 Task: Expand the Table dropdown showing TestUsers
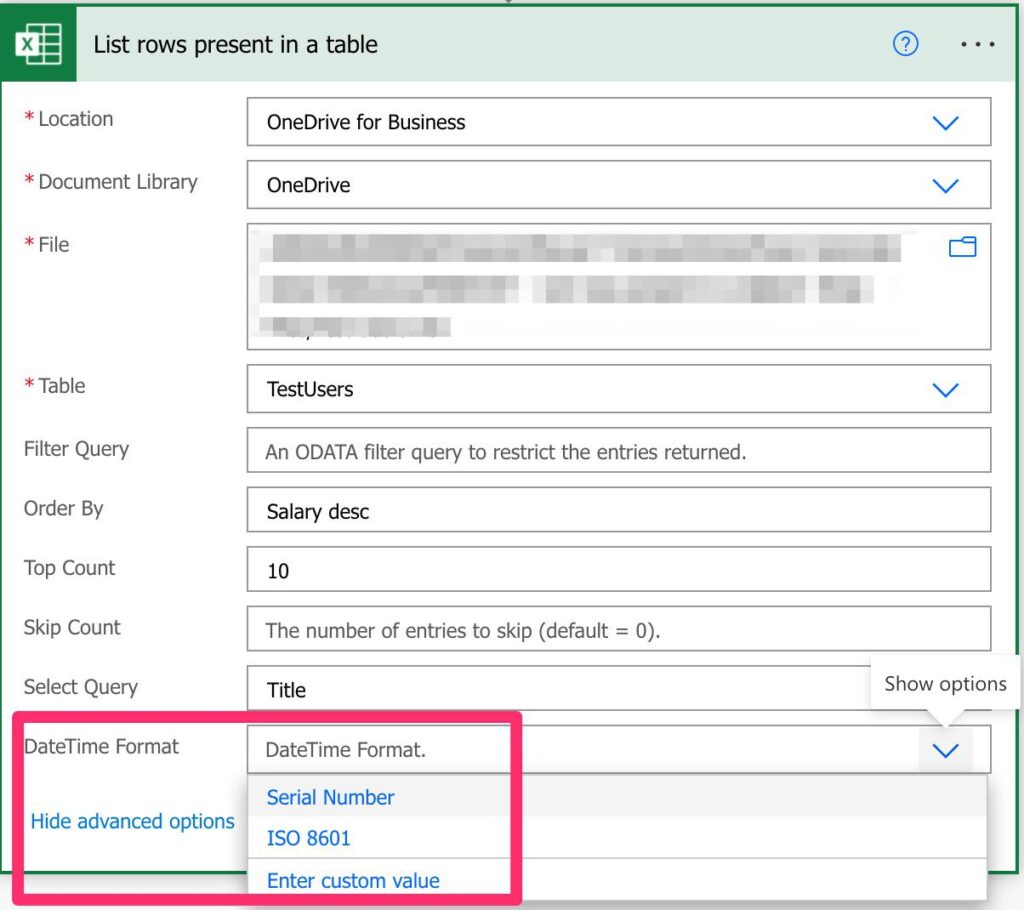tap(945, 389)
